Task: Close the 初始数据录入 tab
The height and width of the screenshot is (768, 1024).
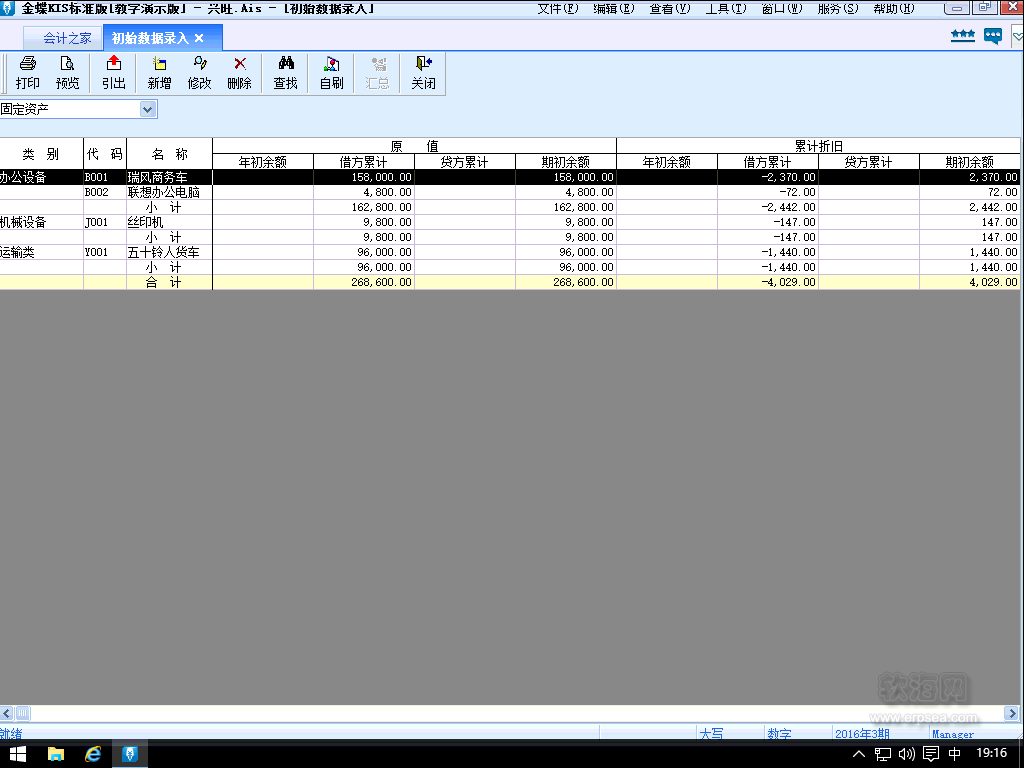Action: point(199,39)
